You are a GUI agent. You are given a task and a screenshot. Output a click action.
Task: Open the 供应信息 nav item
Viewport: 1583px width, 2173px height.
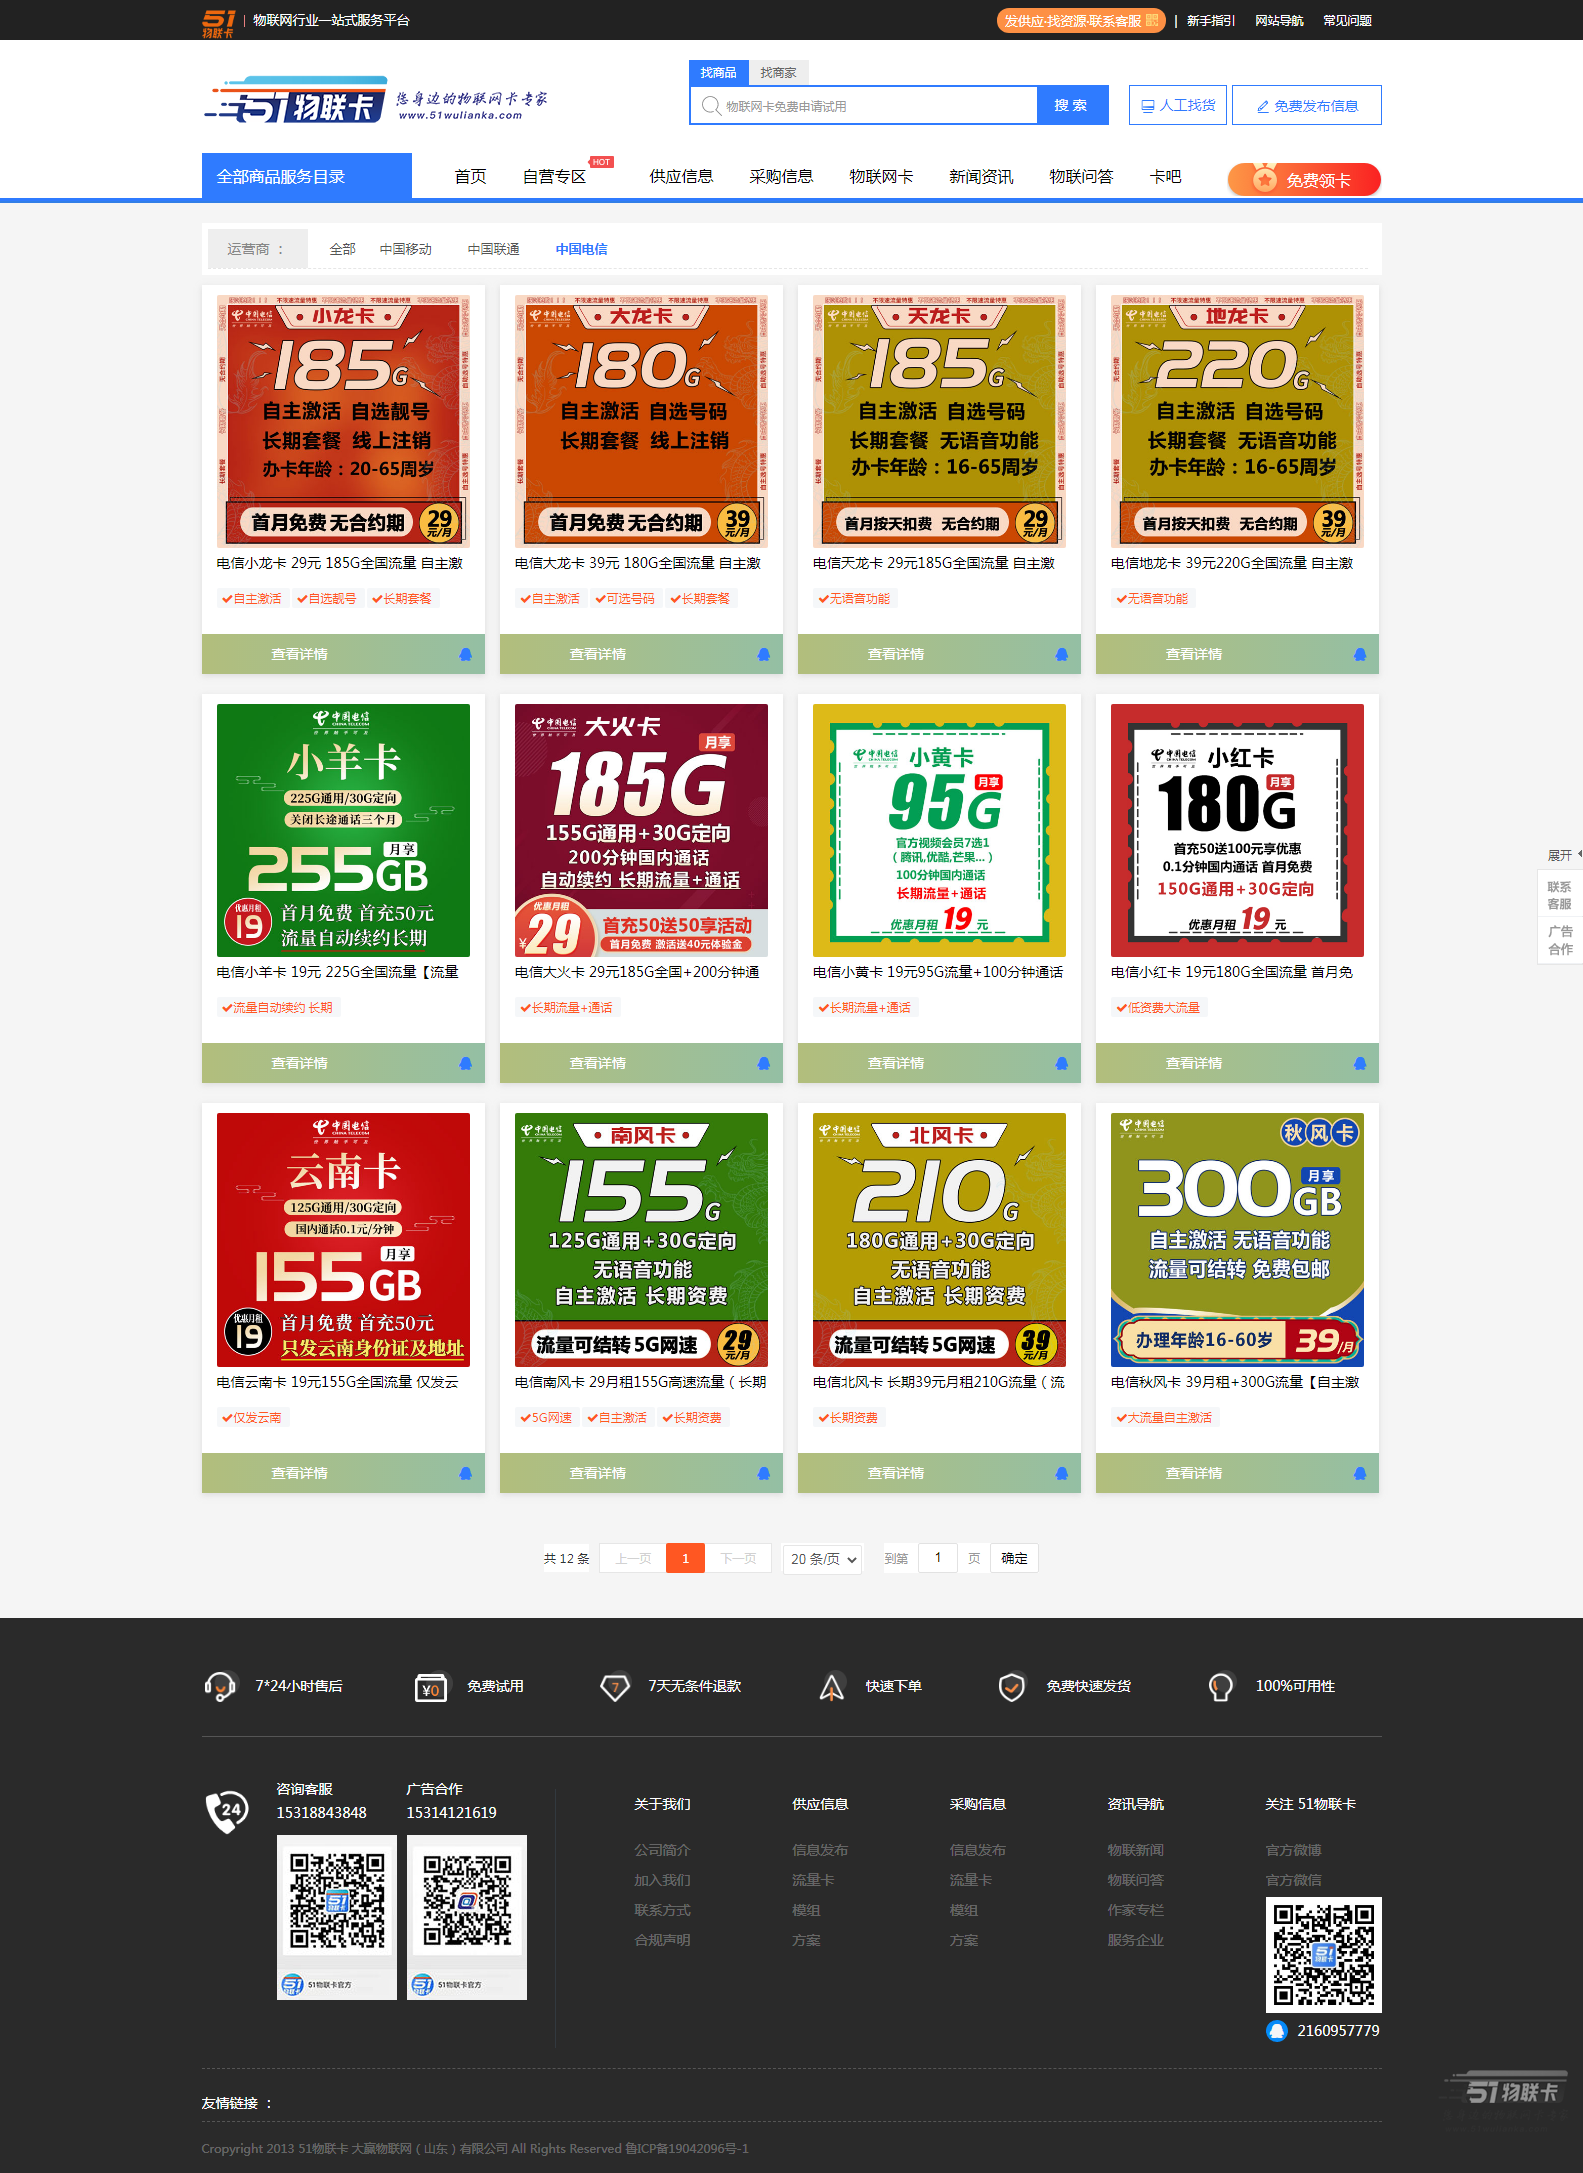click(x=681, y=177)
